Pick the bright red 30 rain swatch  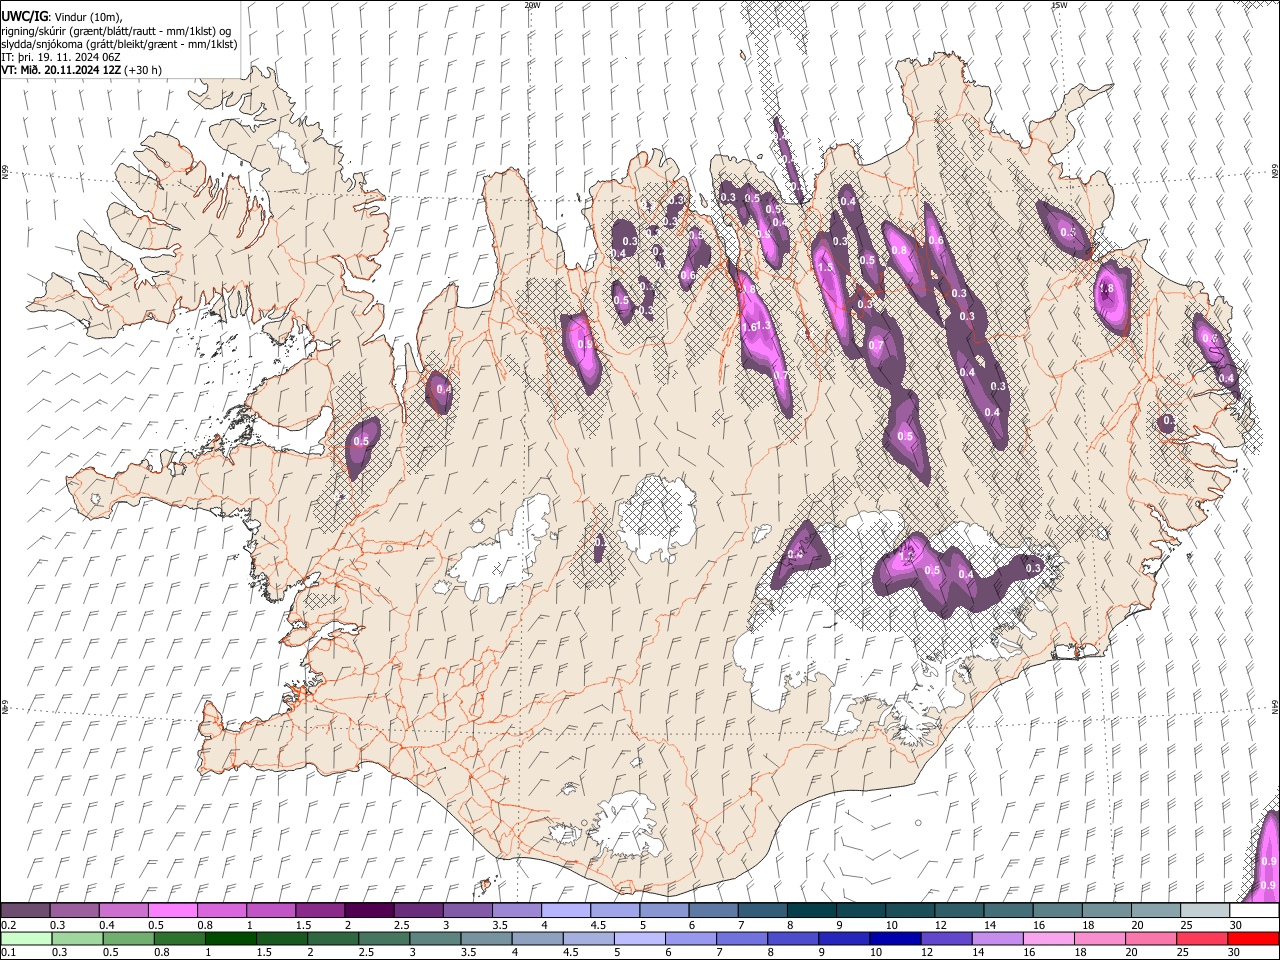point(1253,938)
